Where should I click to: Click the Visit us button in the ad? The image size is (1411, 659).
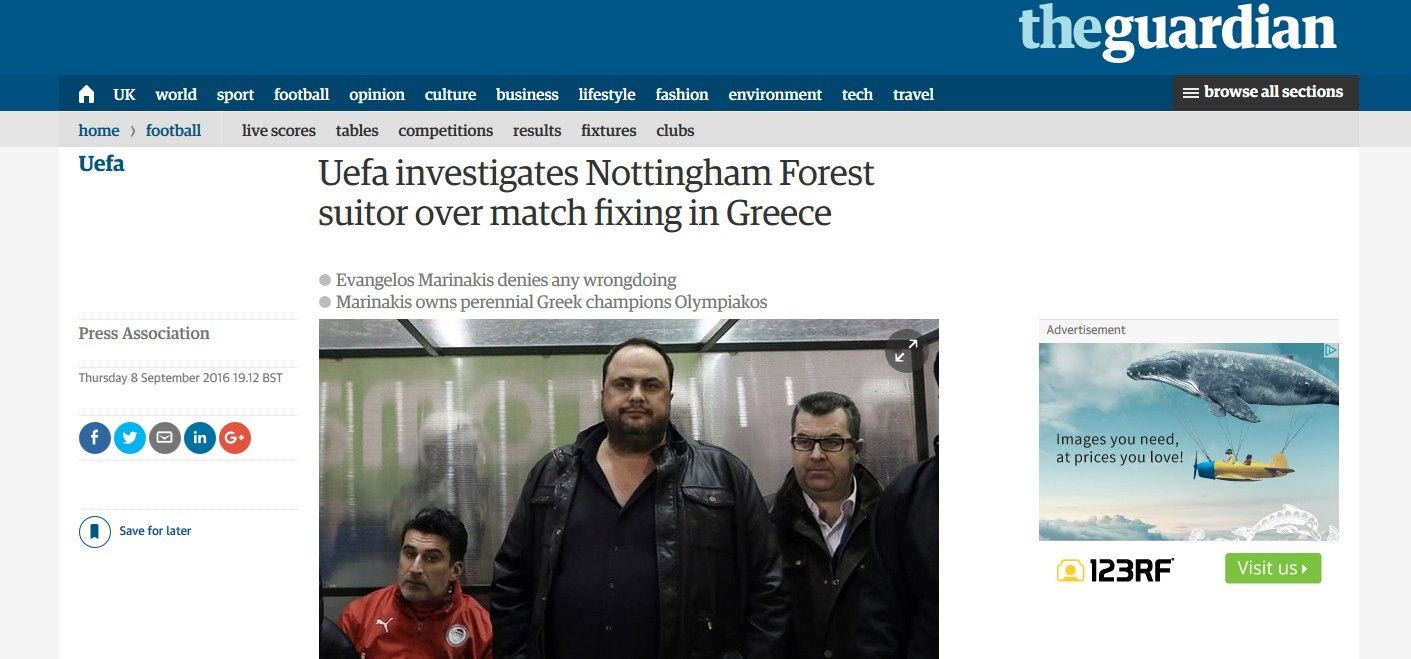(x=1273, y=568)
